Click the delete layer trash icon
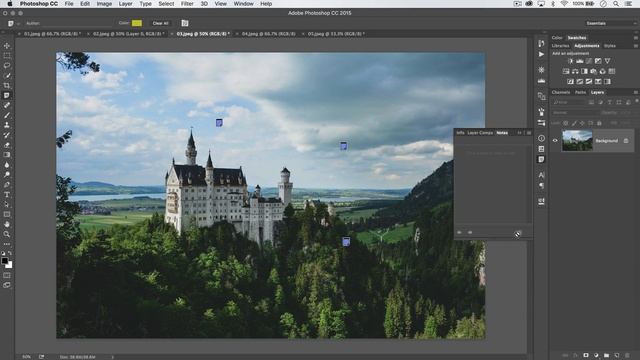Screen dimensions: 640x360 click(x=627, y=356)
